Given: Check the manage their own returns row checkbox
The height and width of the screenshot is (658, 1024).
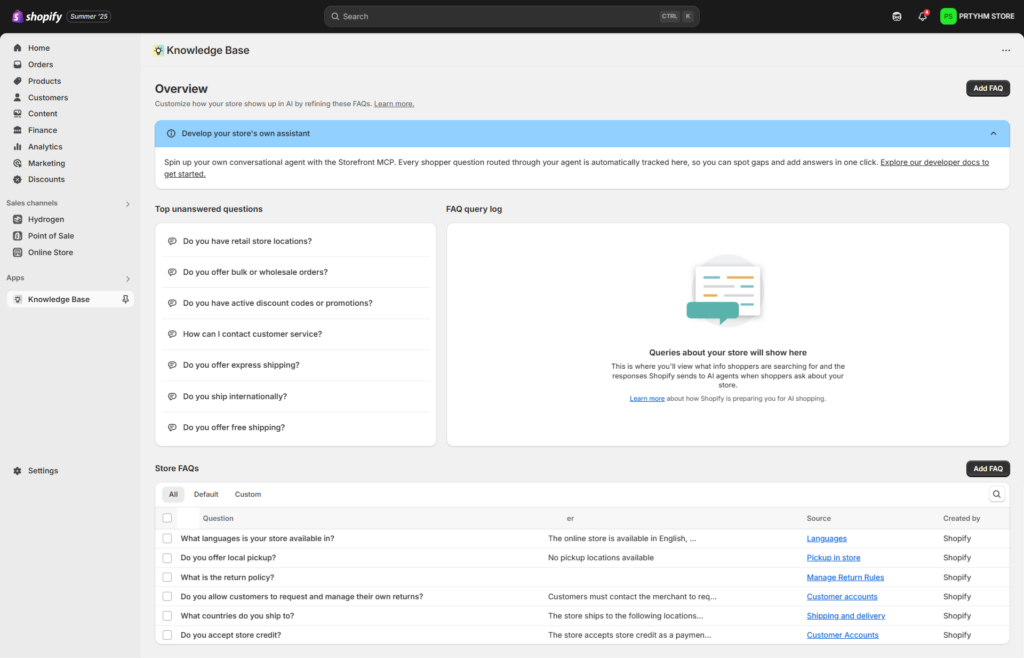Looking at the screenshot, I should [167, 597].
